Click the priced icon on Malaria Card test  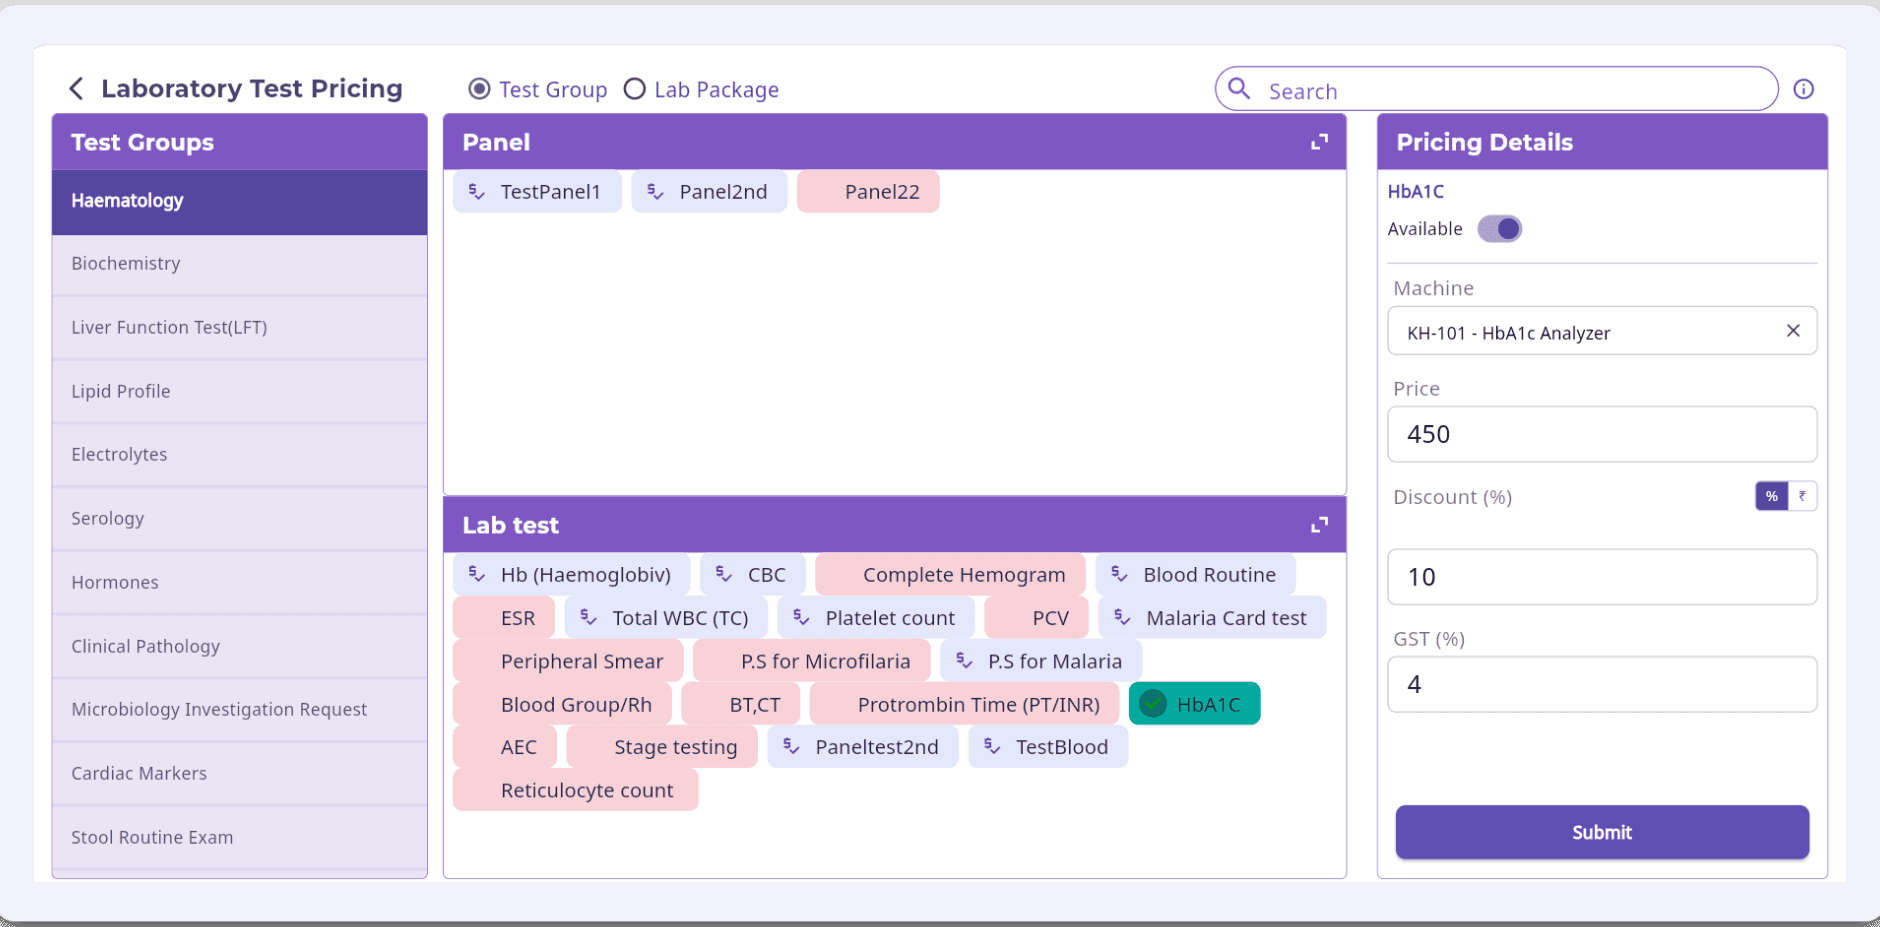1122,617
